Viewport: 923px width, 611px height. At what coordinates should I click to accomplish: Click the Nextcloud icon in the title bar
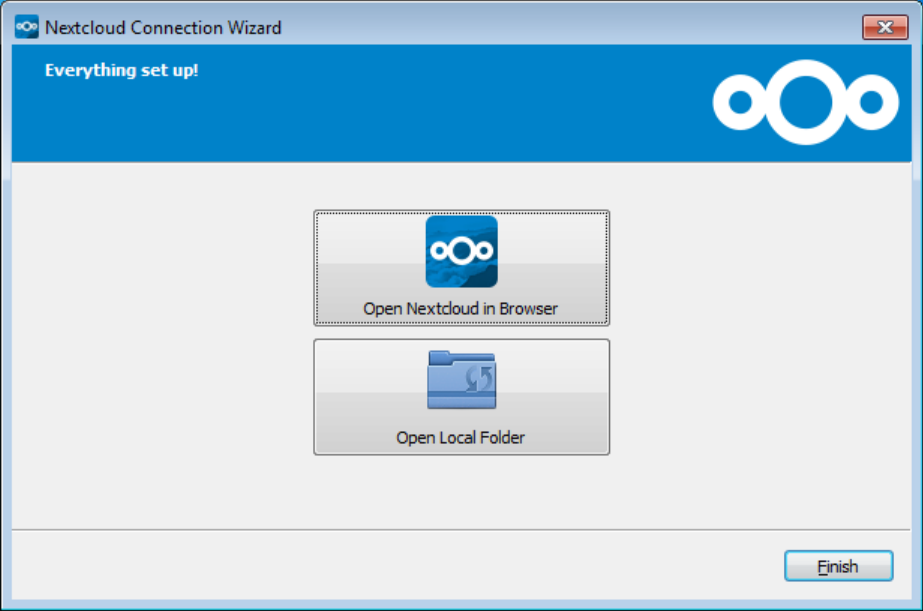pos(27,27)
